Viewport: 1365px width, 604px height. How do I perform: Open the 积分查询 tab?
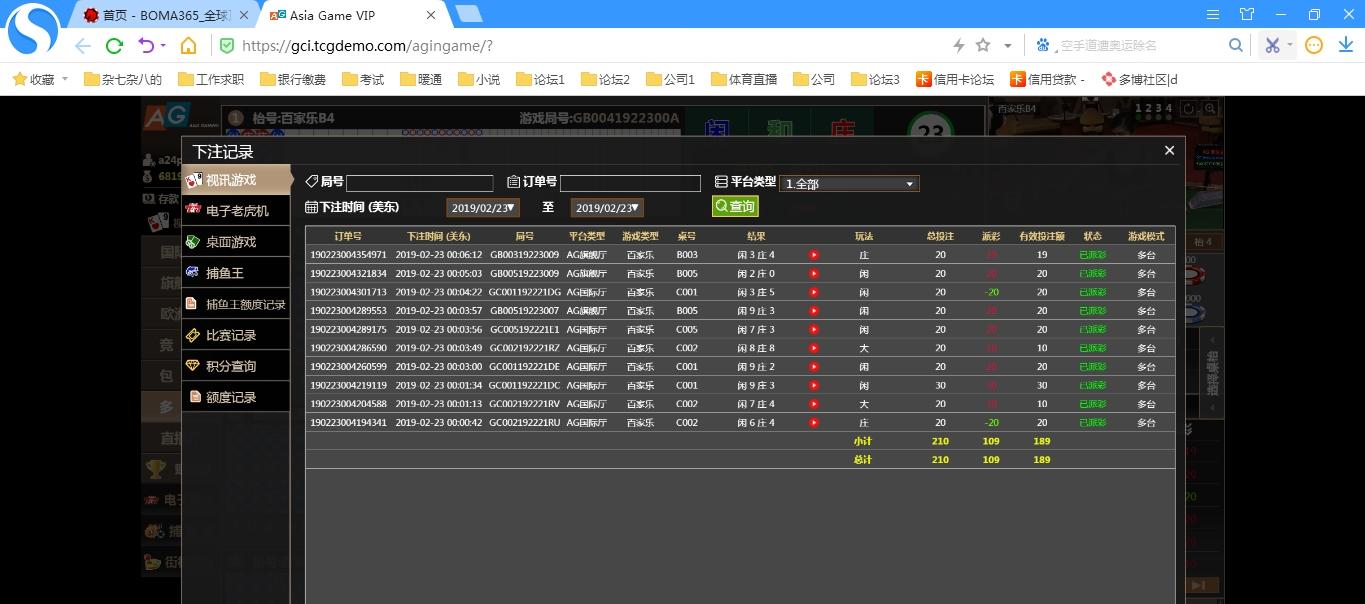coord(236,366)
